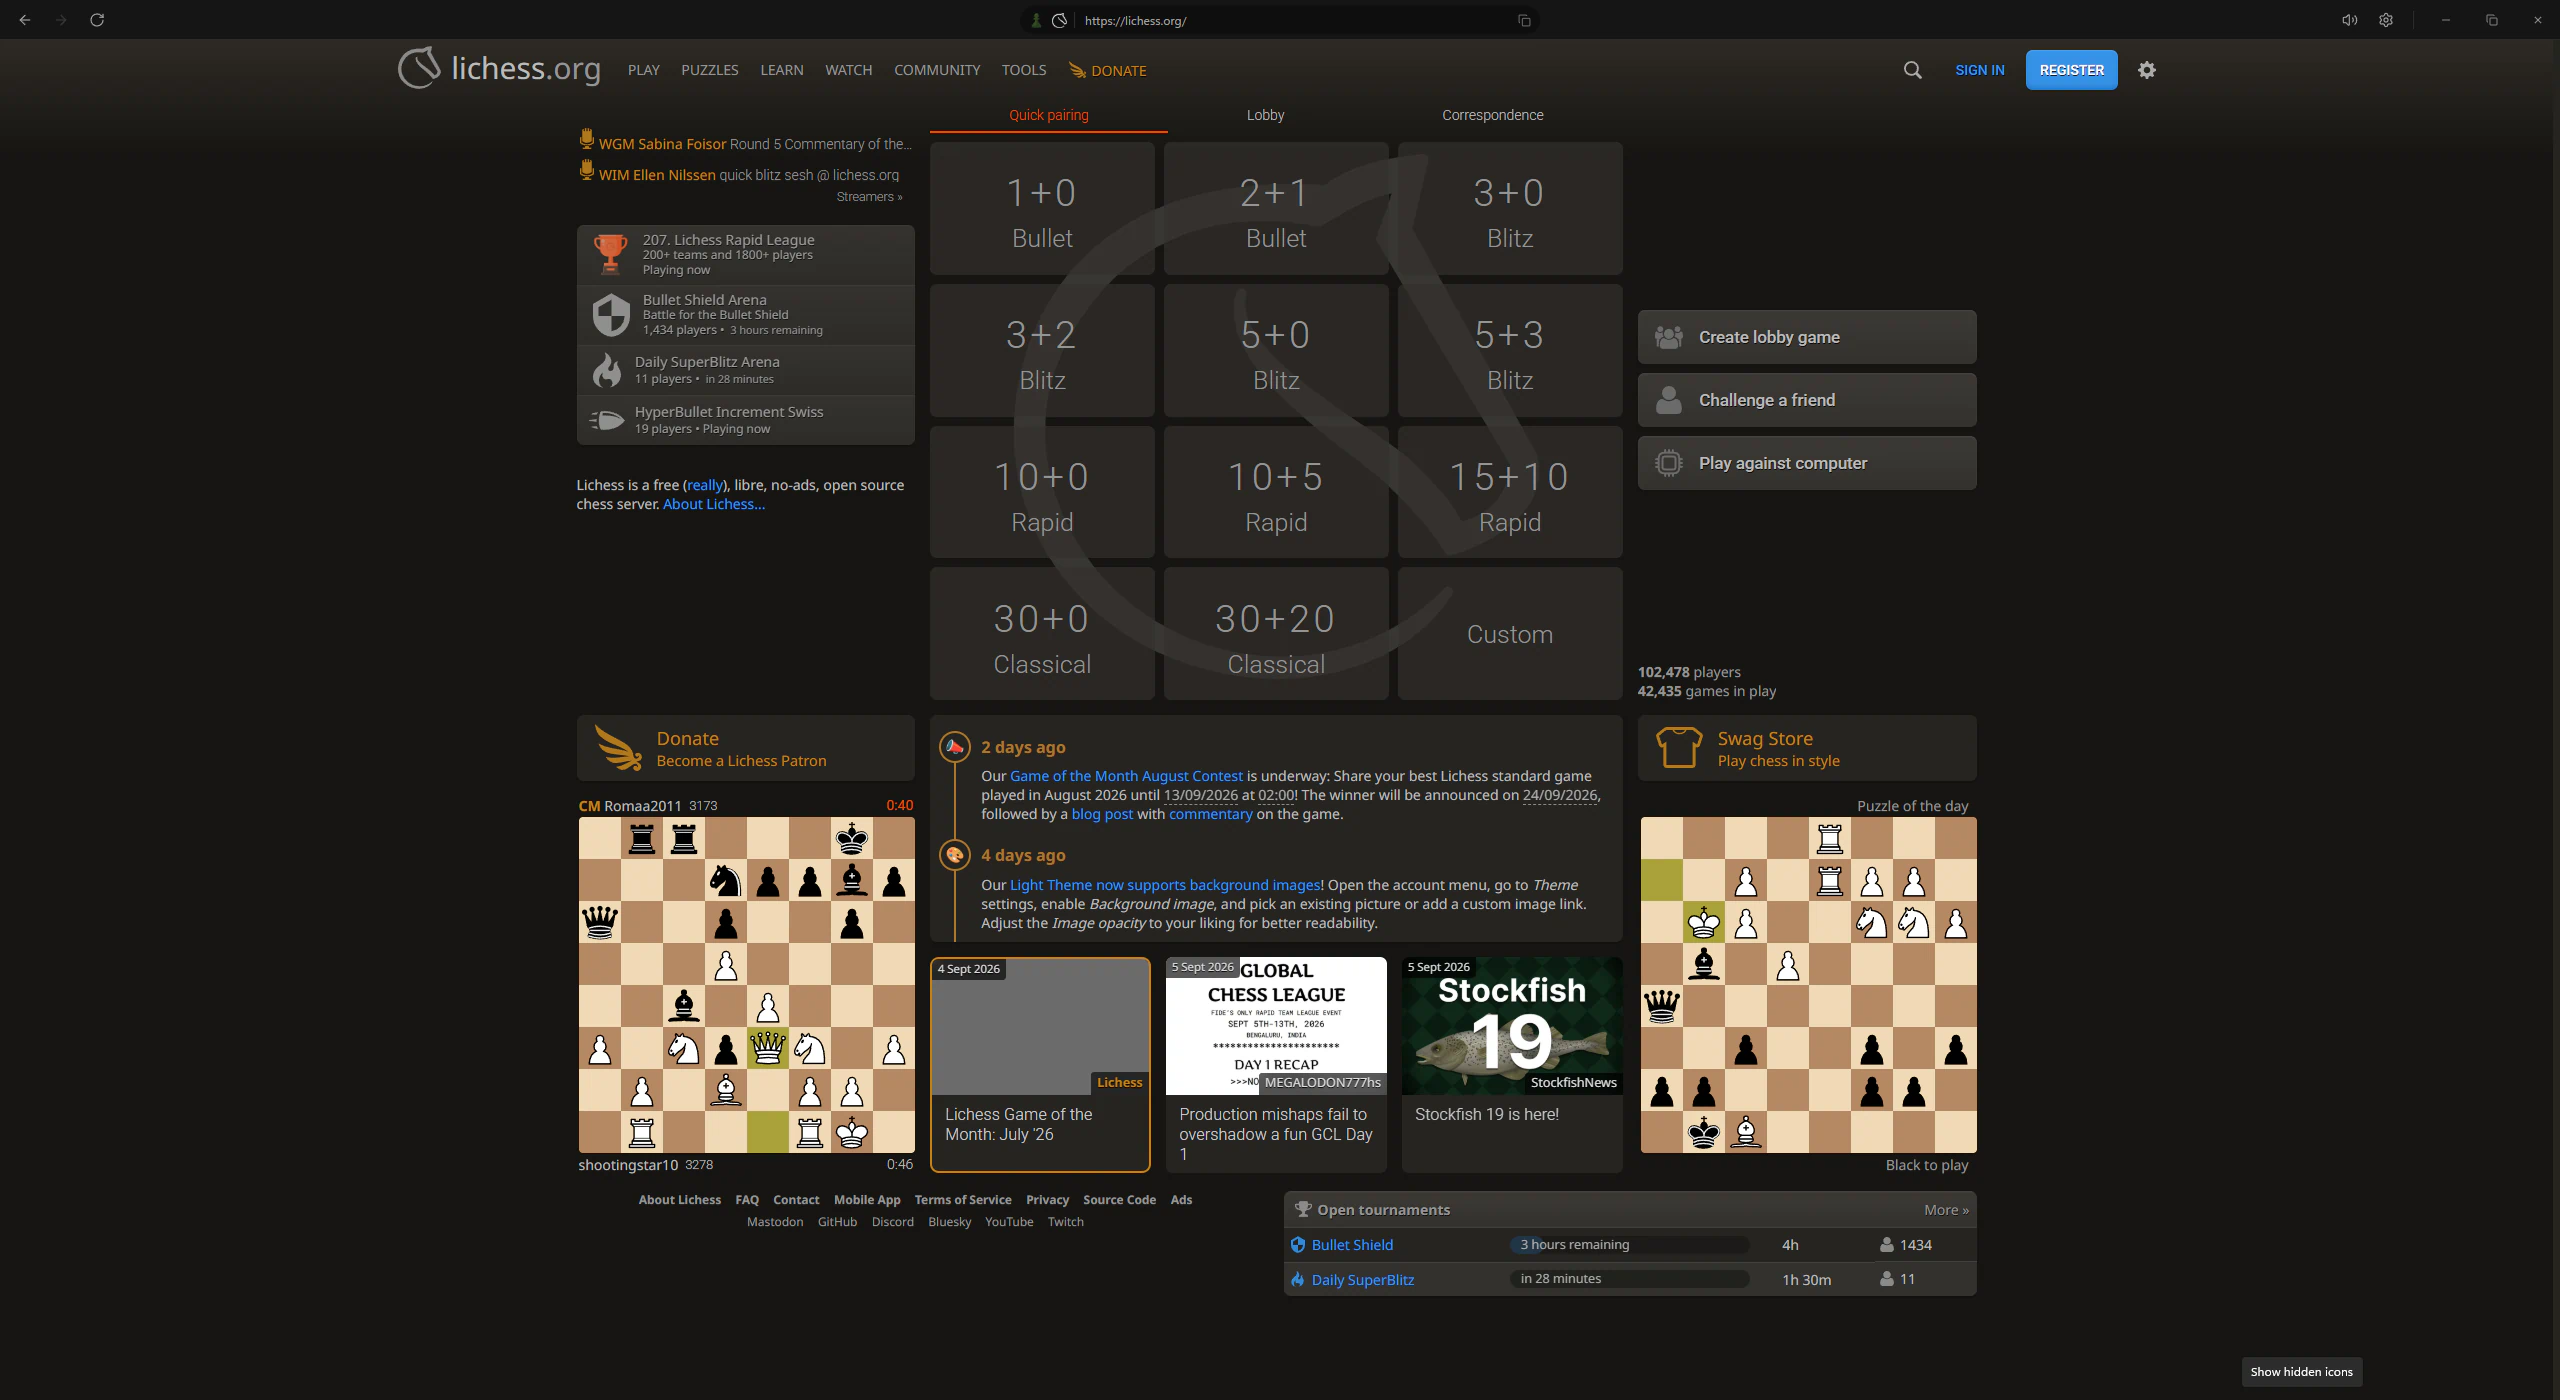Go back with the browser back arrow
2560x1400 pixels.
(25, 20)
